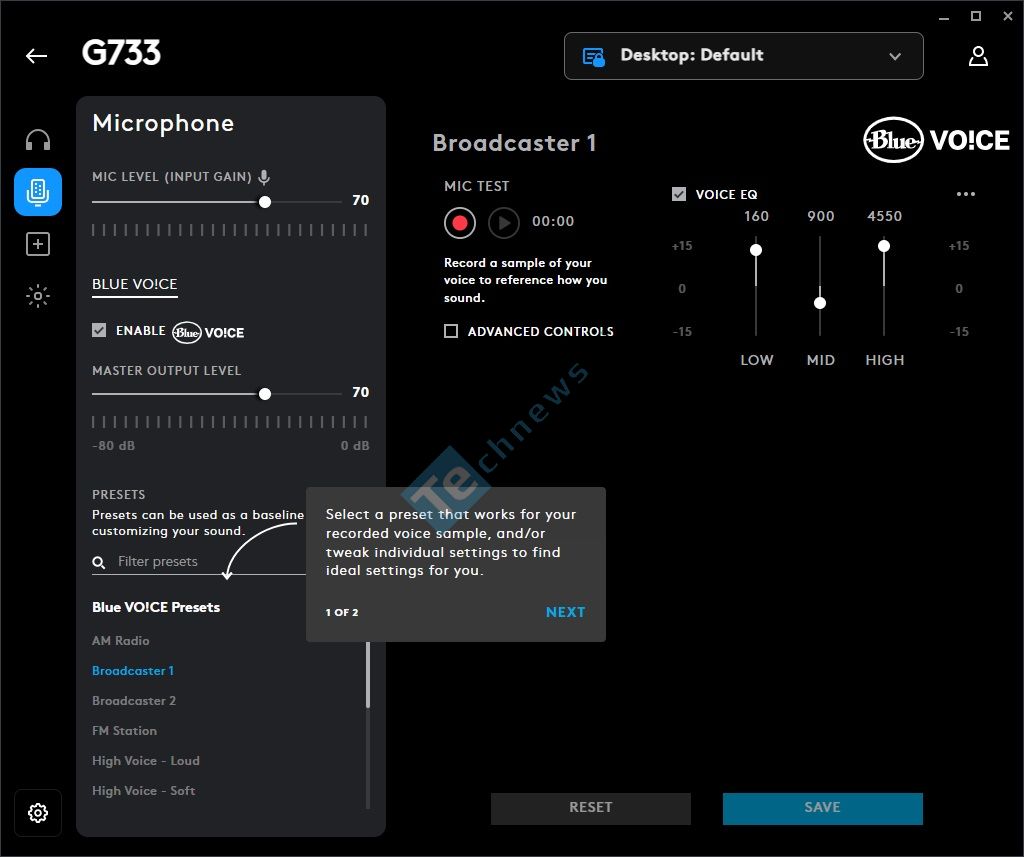Open the user account profile icon
The width and height of the screenshot is (1024, 857).
coord(978,56)
